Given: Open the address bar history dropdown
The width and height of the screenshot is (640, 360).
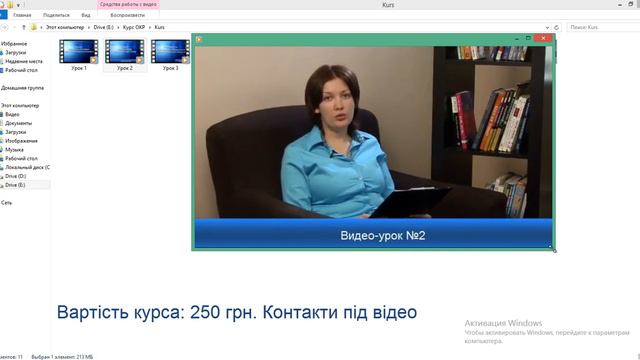Looking at the screenshot, I should [x=547, y=27].
